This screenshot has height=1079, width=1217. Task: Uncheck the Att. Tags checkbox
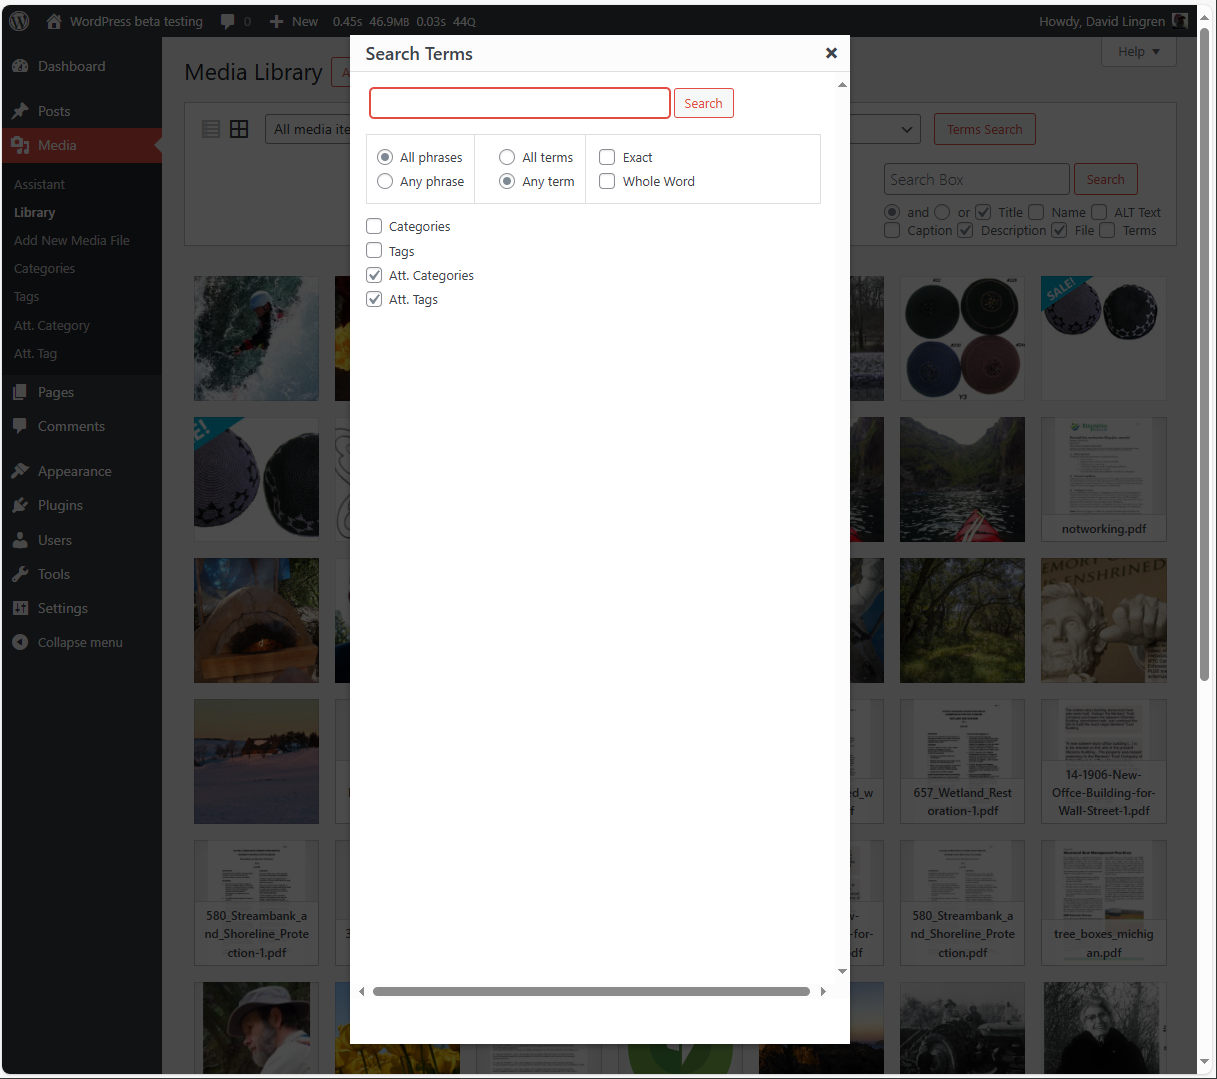[374, 299]
